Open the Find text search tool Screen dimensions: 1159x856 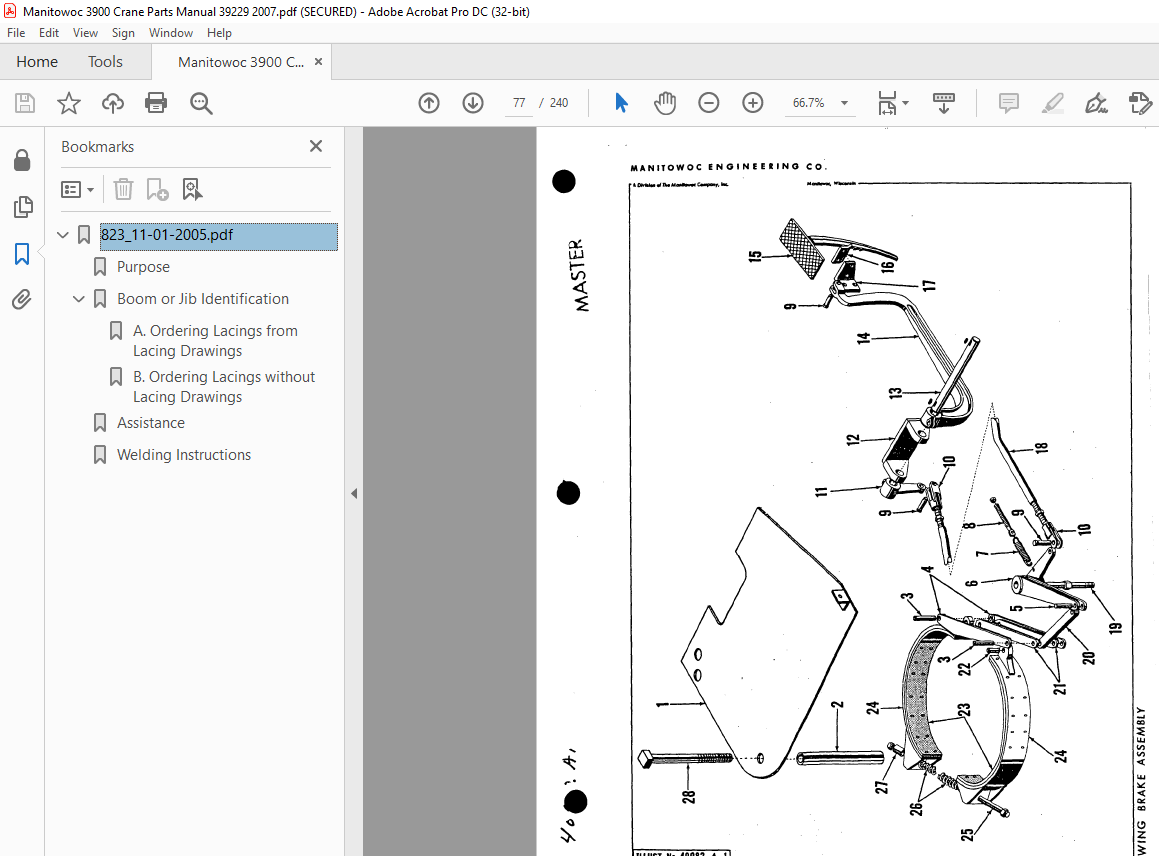201,103
